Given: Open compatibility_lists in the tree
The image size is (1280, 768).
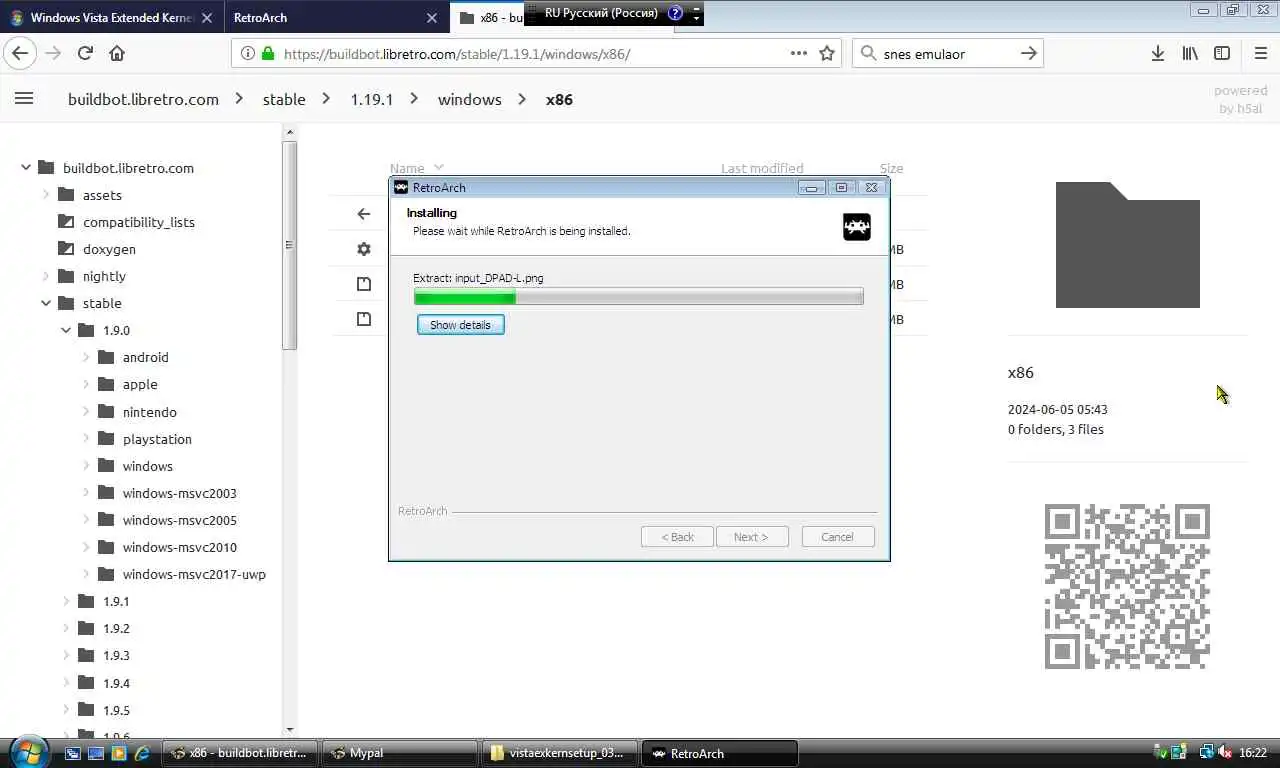Looking at the screenshot, I should (x=139, y=222).
